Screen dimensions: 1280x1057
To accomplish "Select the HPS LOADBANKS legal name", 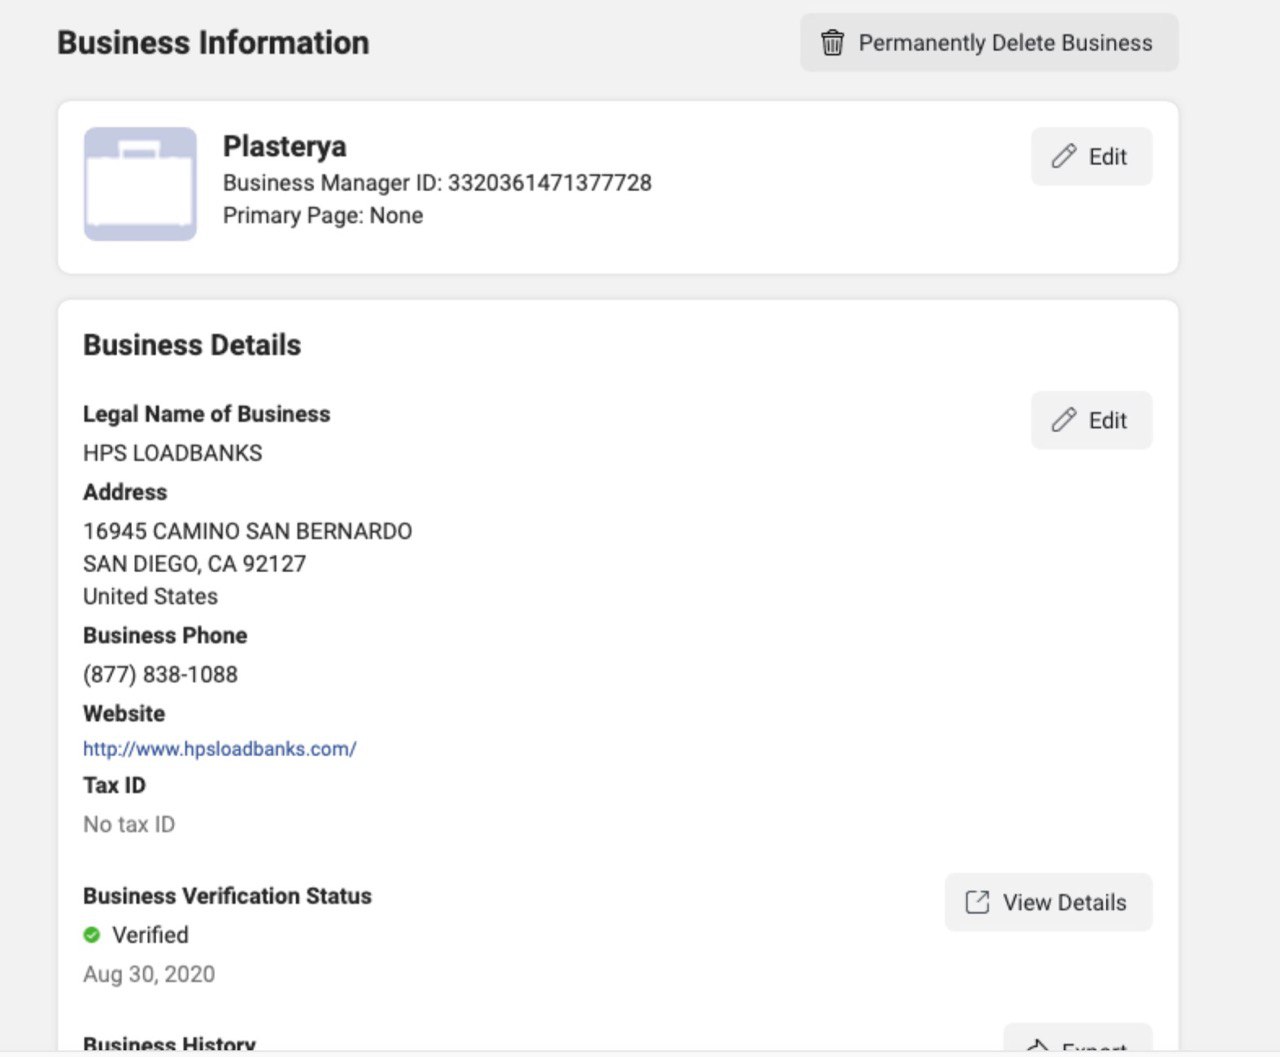I will click(x=173, y=453).
